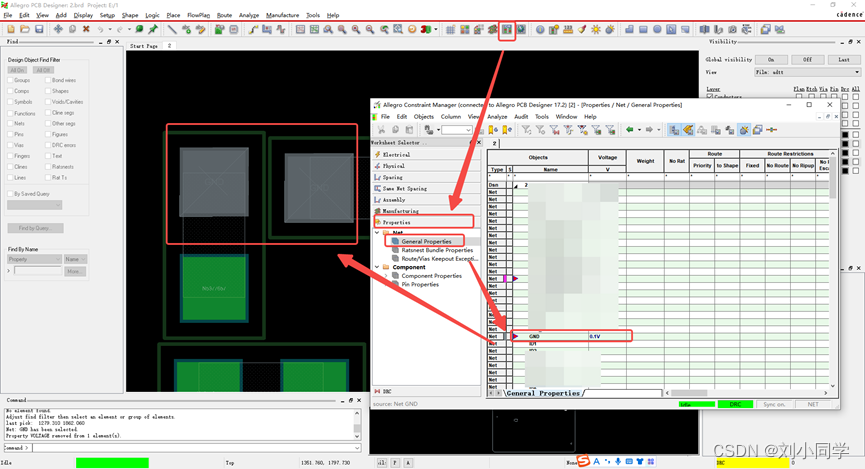The width and height of the screenshot is (865, 469).
Task: Click the GND net voltage cell
Action: tap(608, 336)
